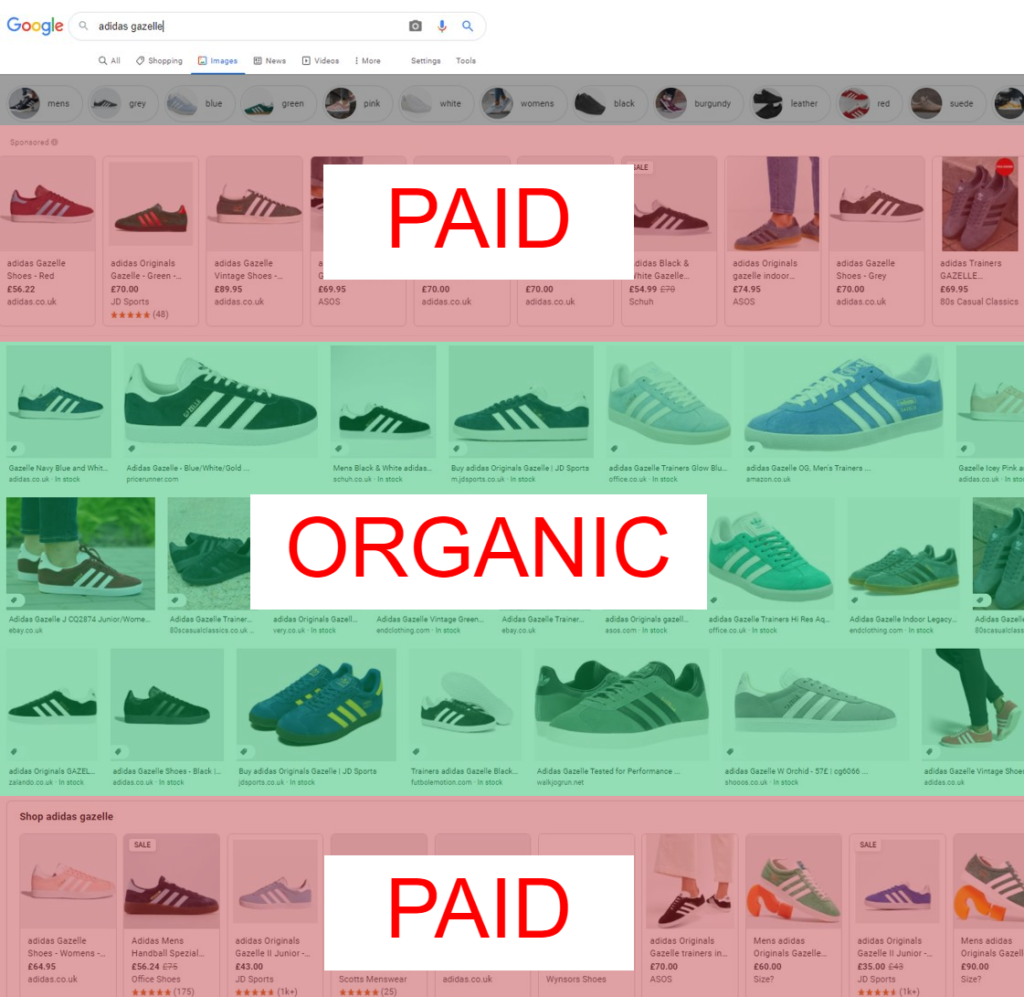Screen dimensions: 1024x997
Task: Open the News tab
Action: pos(270,61)
